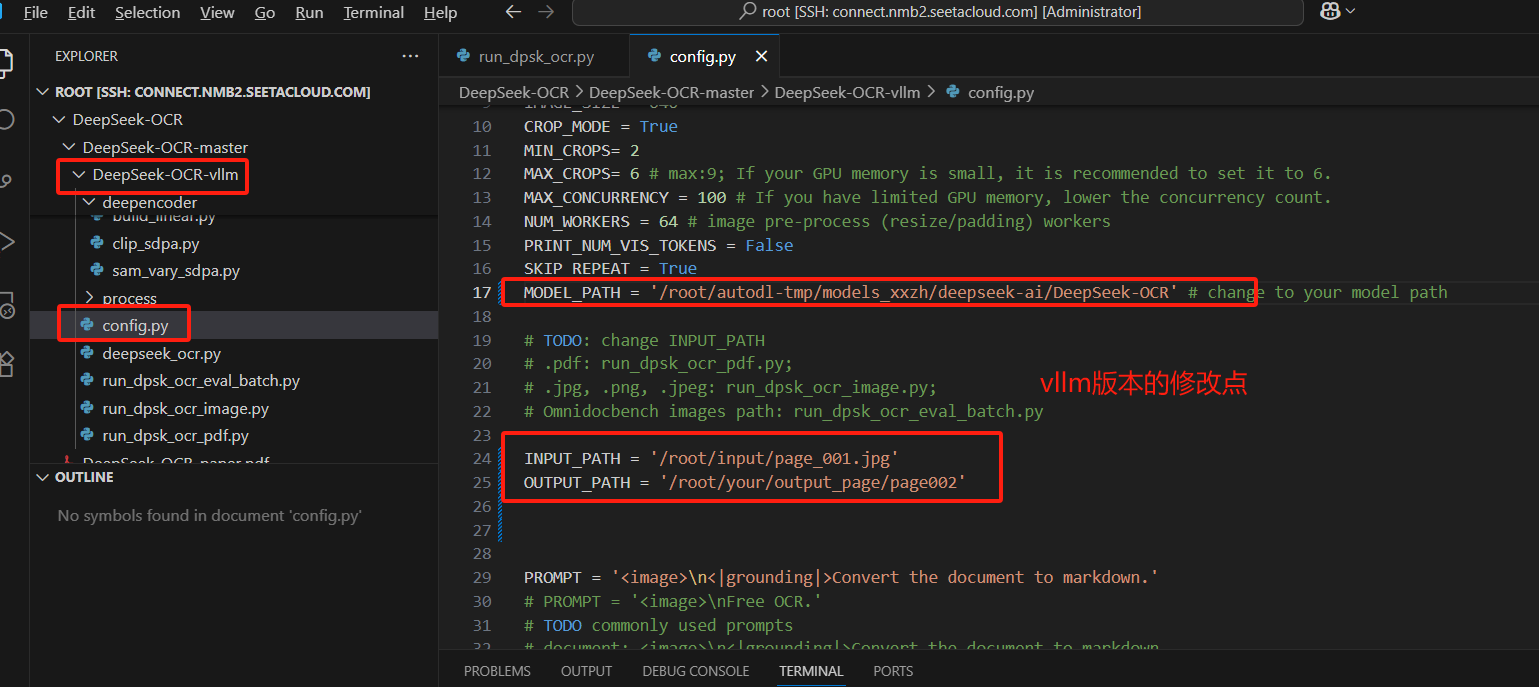Open the Run menu
The width and height of the screenshot is (1539, 687).
click(x=309, y=13)
